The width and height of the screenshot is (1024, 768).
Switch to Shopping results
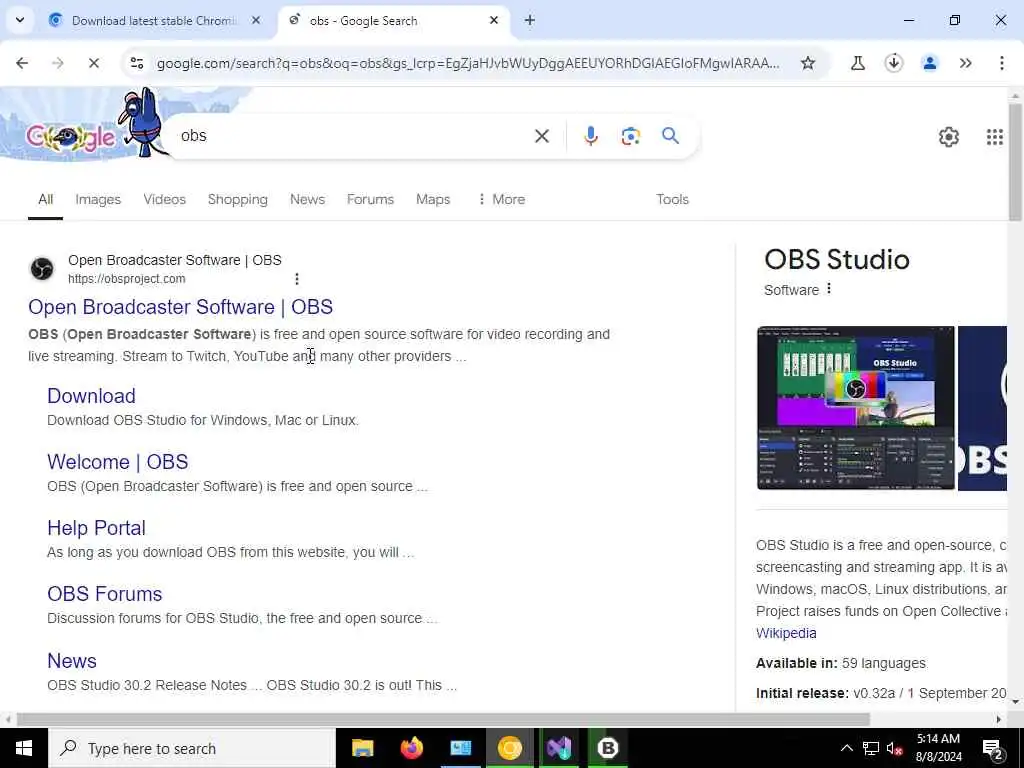(x=238, y=199)
